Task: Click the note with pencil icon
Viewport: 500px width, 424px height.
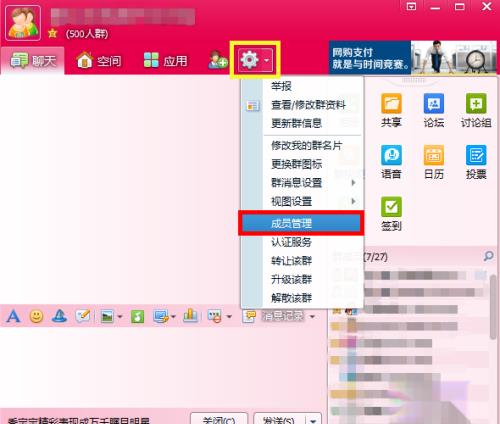Action: (x=82, y=315)
